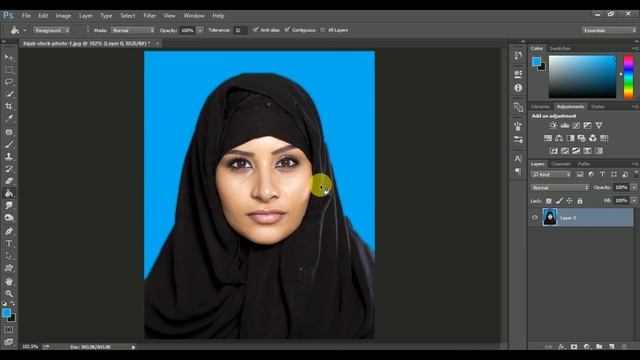This screenshot has width=640, height=360.
Task: Open the Filter menu
Action: [149, 16]
